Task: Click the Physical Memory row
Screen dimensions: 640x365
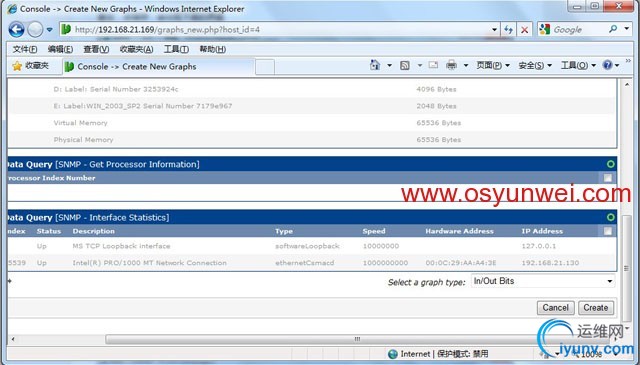Action: pyautogui.click(x=312, y=140)
